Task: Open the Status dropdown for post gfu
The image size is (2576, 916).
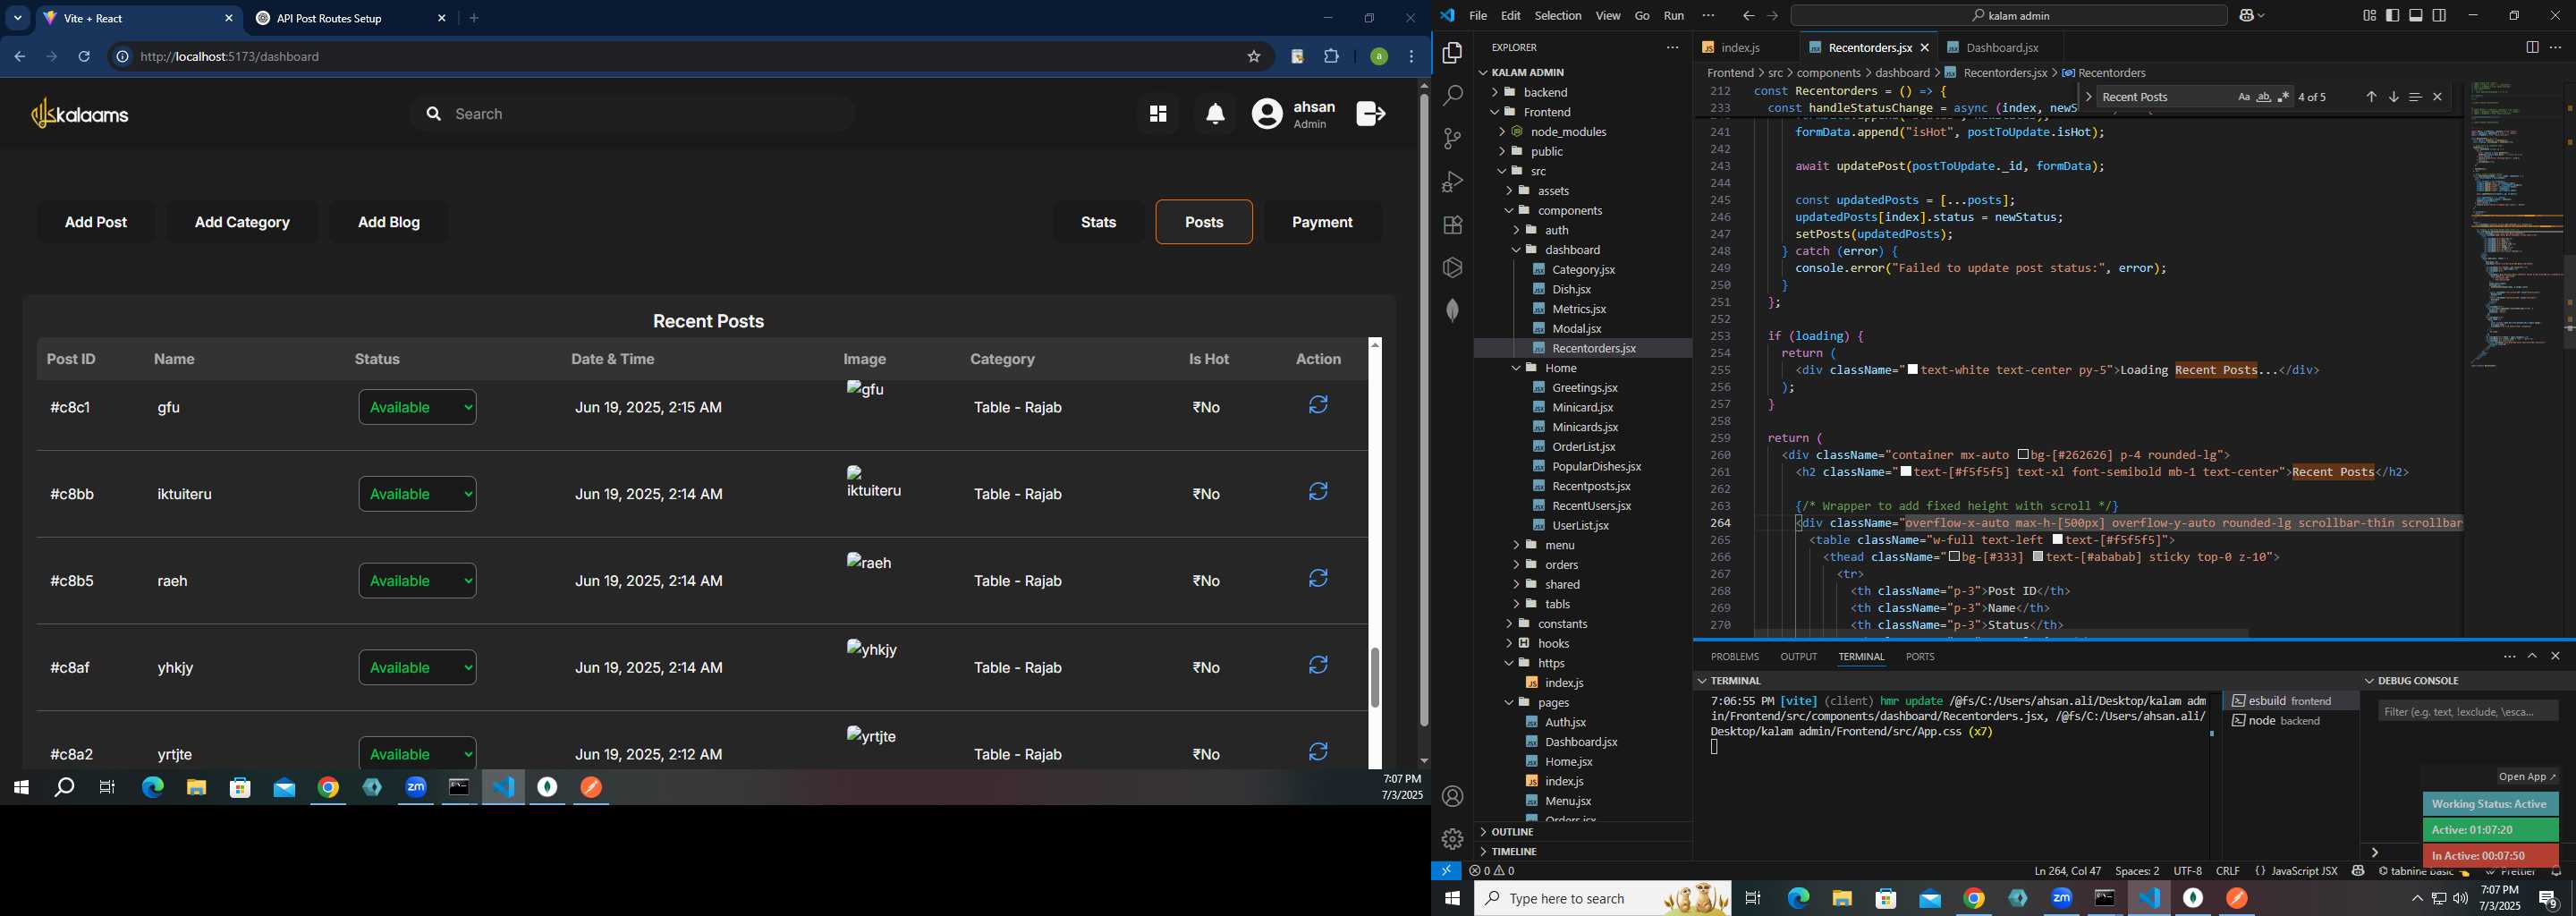Action: point(417,407)
